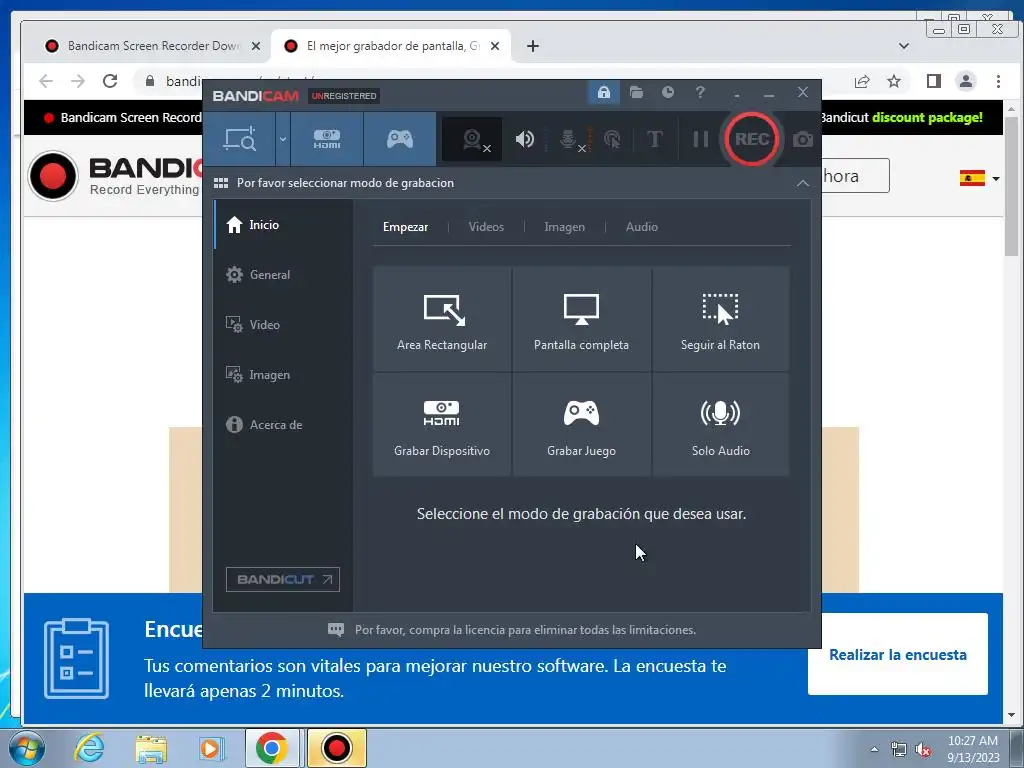This screenshot has width=1024, height=768.
Task: Select HDMI device recording mode in toolbar
Action: point(327,139)
